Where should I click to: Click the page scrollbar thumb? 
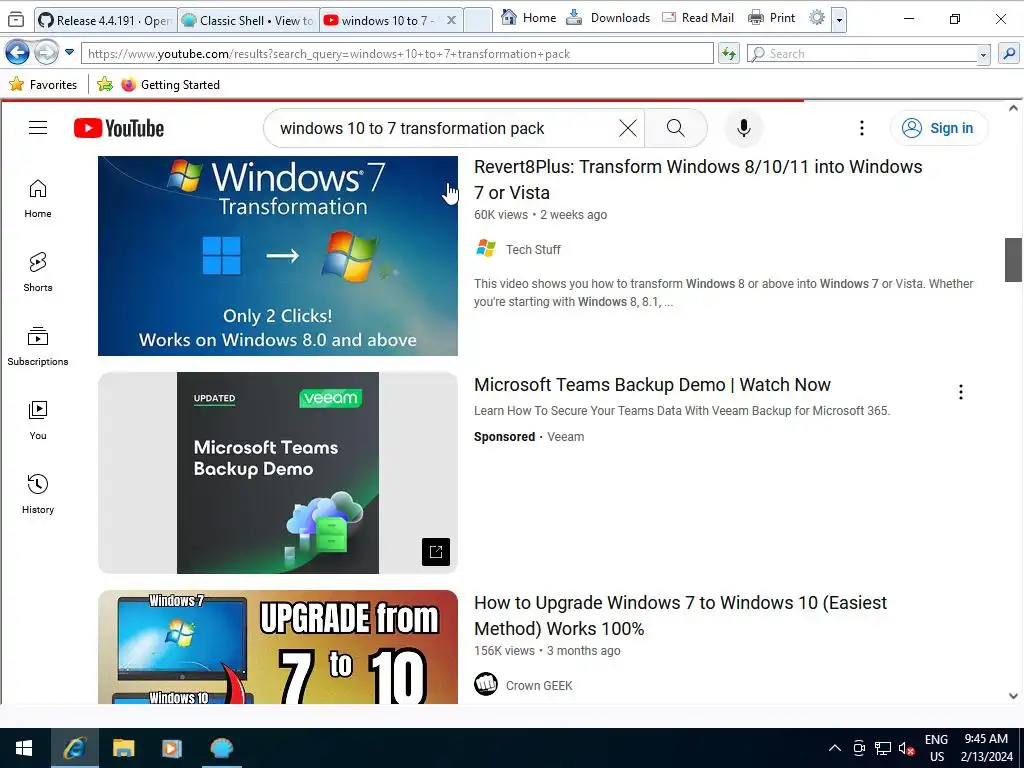(x=1013, y=260)
